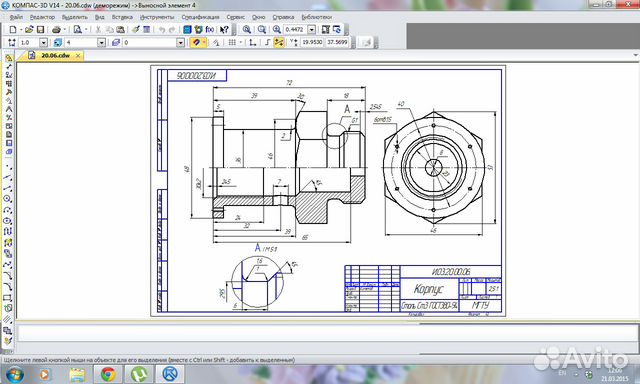640x384 pixels.
Task: Expand the New document dropdown arrow
Action: 20,29
